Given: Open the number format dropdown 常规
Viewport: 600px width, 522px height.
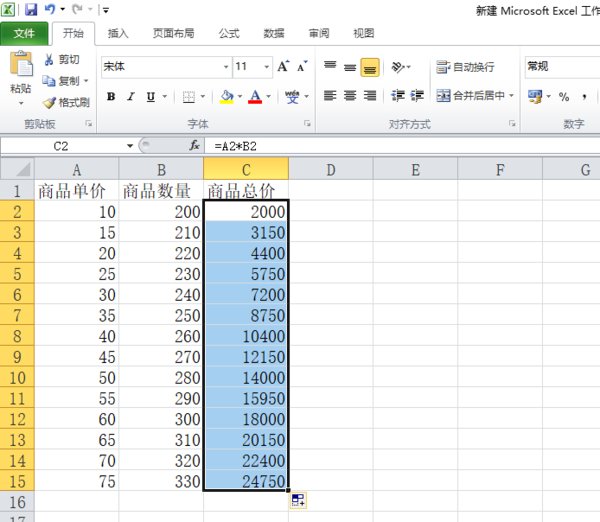Looking at the screenshot, I should [x=562, y=67].
